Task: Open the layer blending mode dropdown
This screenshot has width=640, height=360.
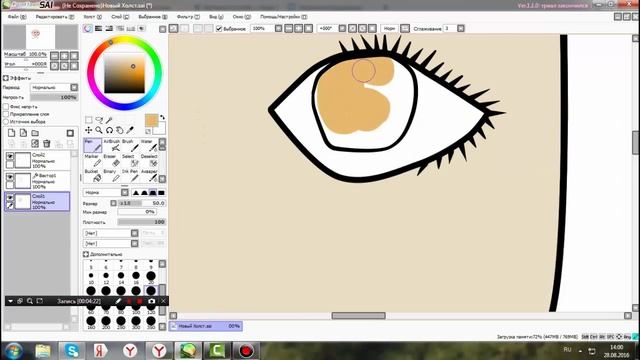Action: (x=74, y=87)
